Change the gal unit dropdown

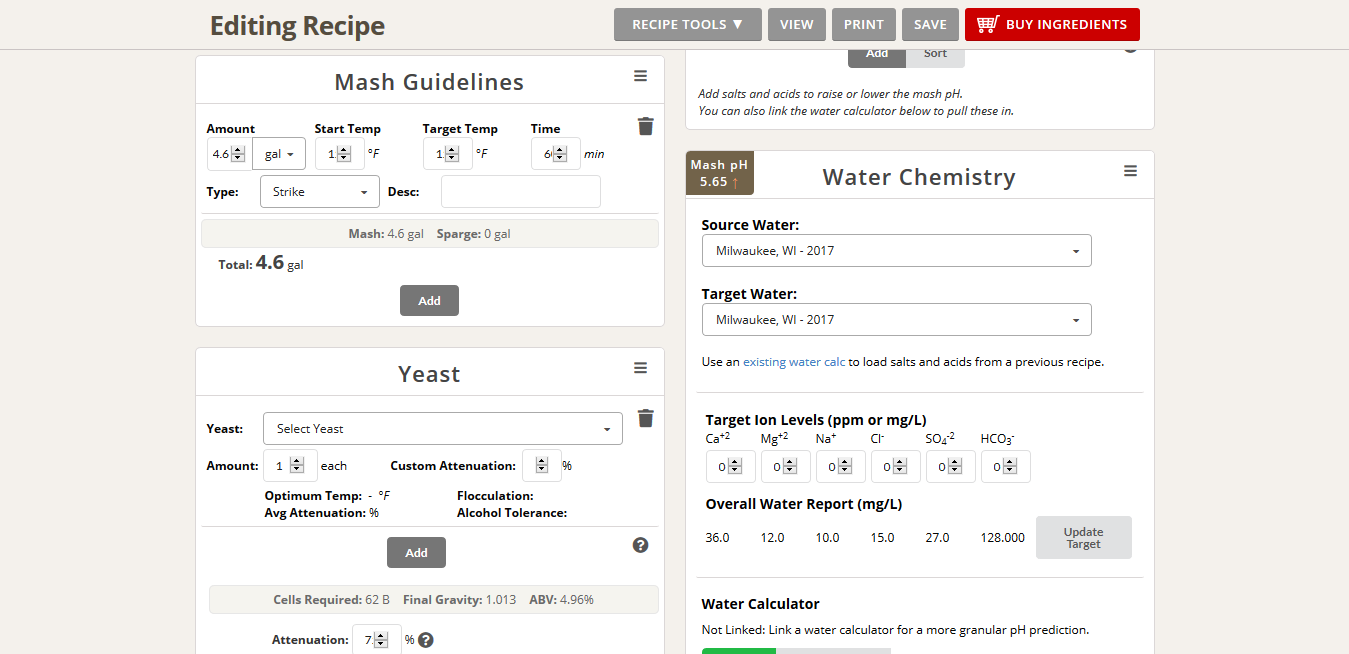(279, 154)
